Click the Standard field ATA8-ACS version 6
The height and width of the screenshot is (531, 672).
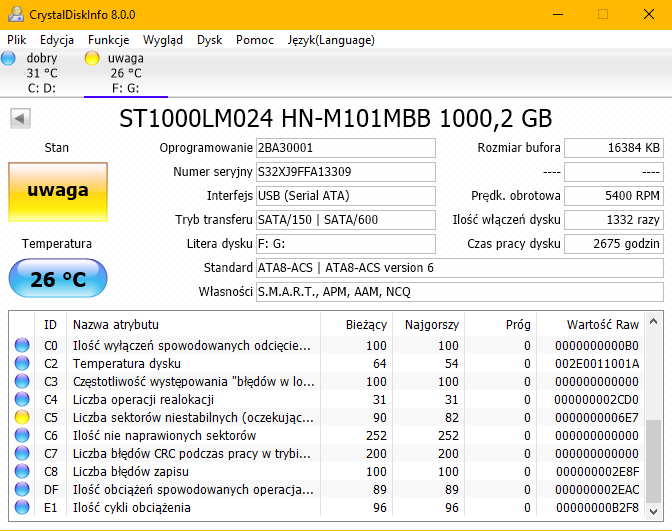[x=460, y=268]
